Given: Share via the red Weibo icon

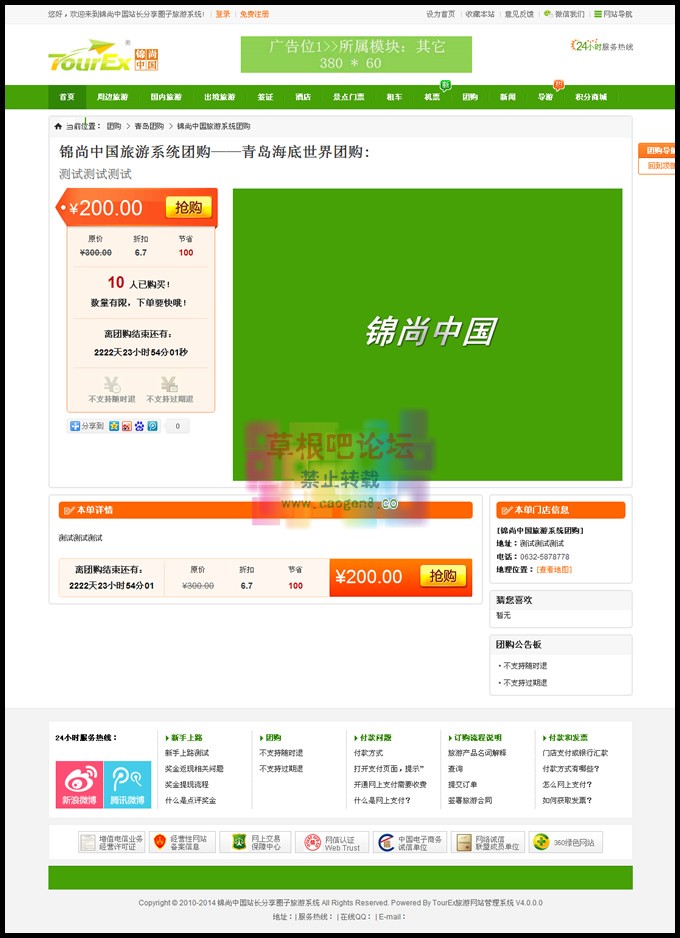Looking at the screenshot, I should click(x=126, y=426).
